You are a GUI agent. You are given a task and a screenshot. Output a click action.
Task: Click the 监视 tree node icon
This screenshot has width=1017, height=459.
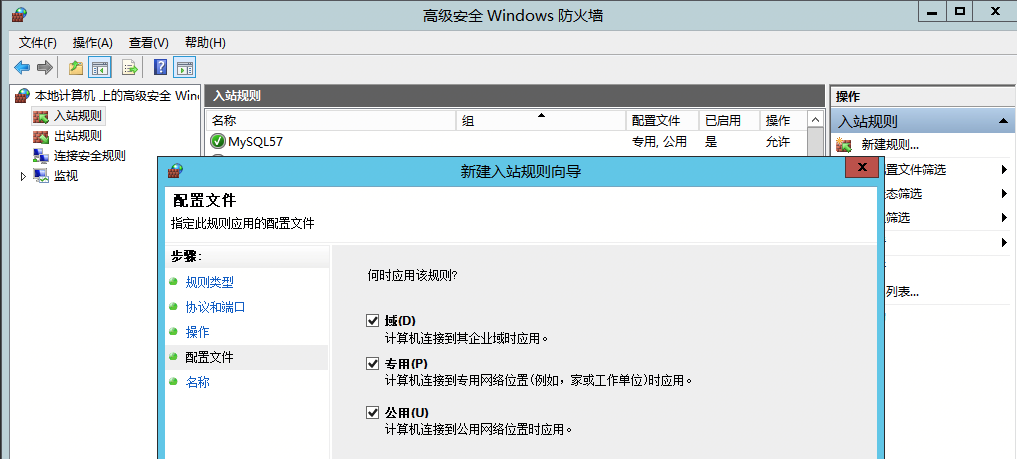click(41, 176)
